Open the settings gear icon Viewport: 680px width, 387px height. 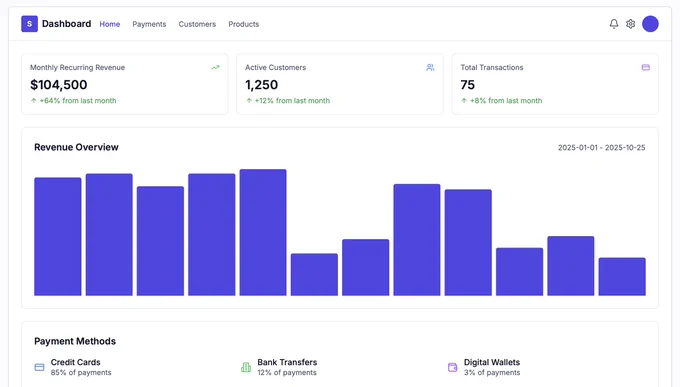(631, 24)
